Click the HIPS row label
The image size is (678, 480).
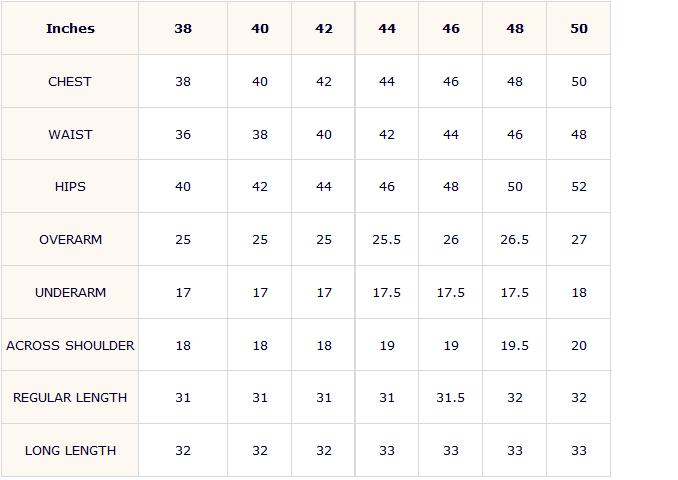tap(70, 186)
